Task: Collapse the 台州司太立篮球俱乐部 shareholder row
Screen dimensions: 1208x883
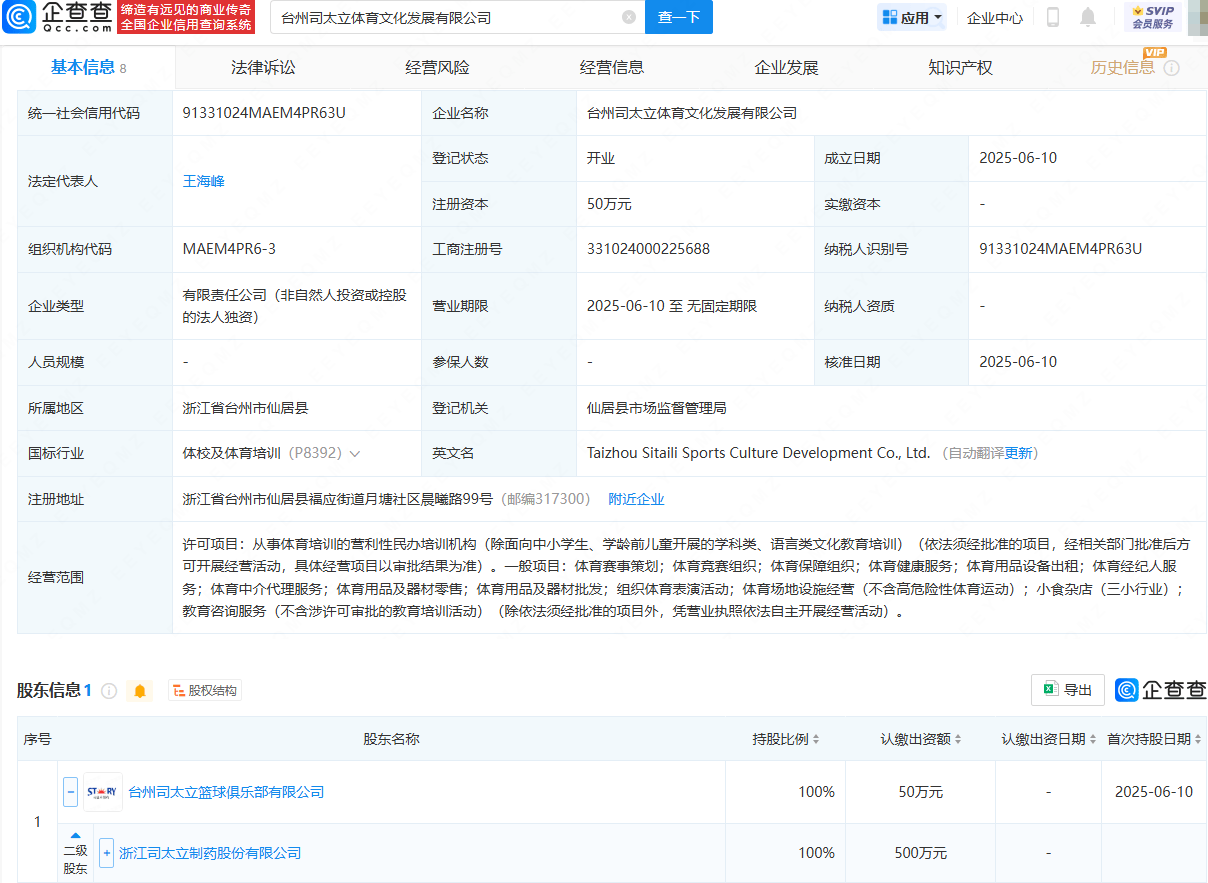Action: (71, 792)
